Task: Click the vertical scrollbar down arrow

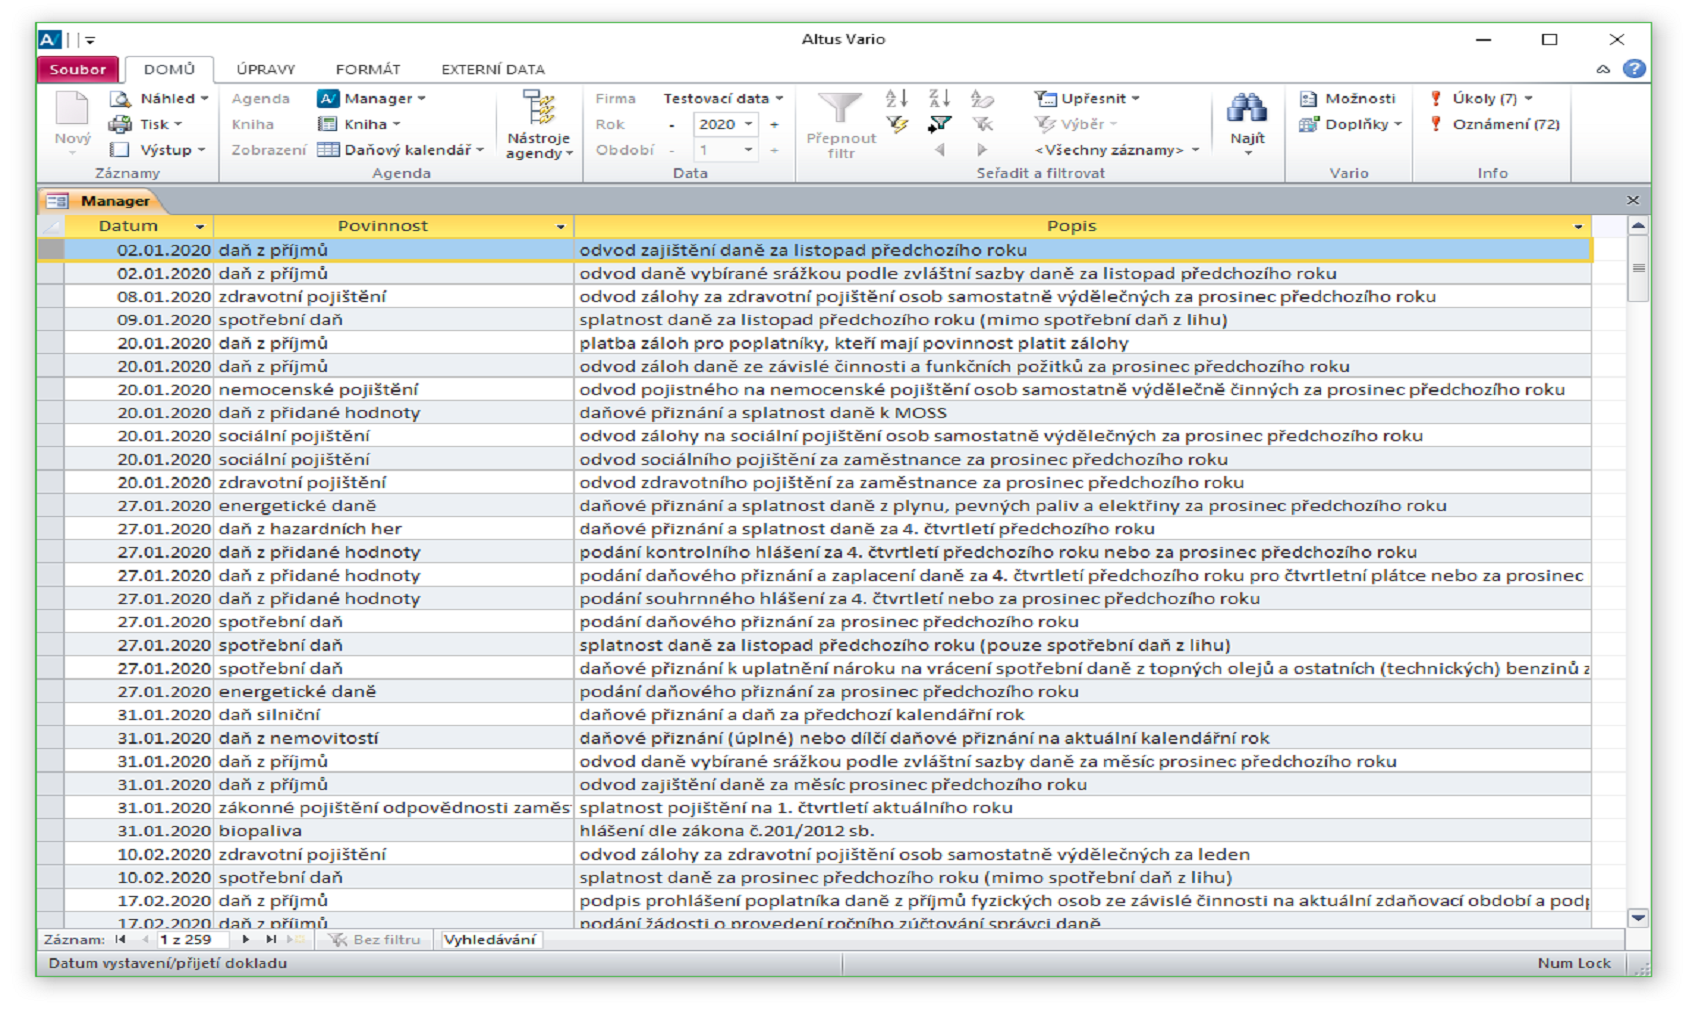Action: 1638,917
